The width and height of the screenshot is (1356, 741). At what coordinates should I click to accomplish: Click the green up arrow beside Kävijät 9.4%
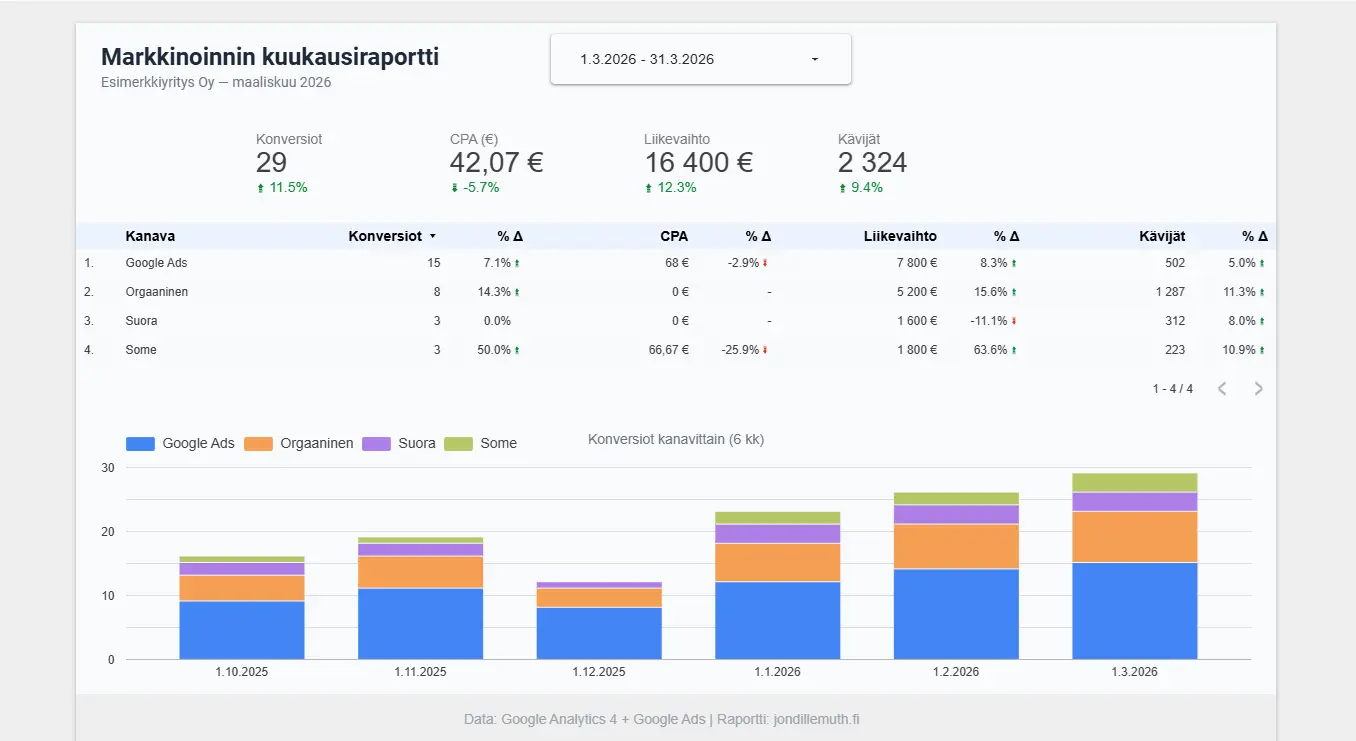click(844, 187)
